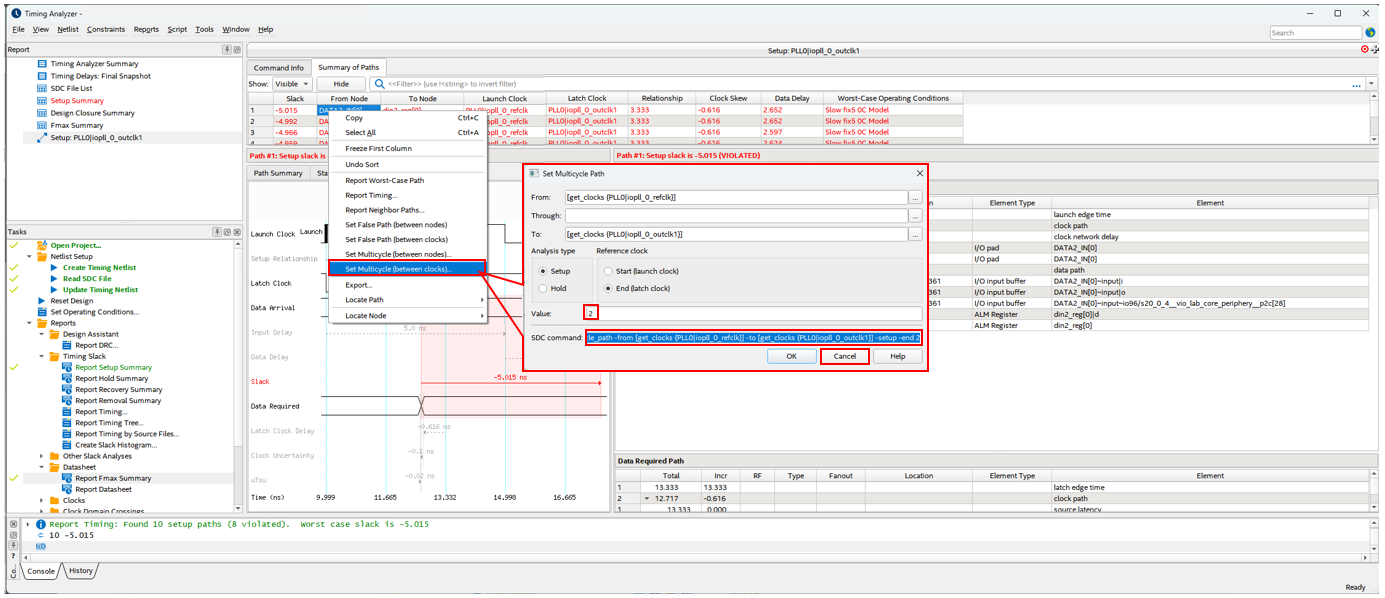The width and height of the screenshot is (1385, 598).
Task: Click the filter search magnifier icon
Action: 381,84
